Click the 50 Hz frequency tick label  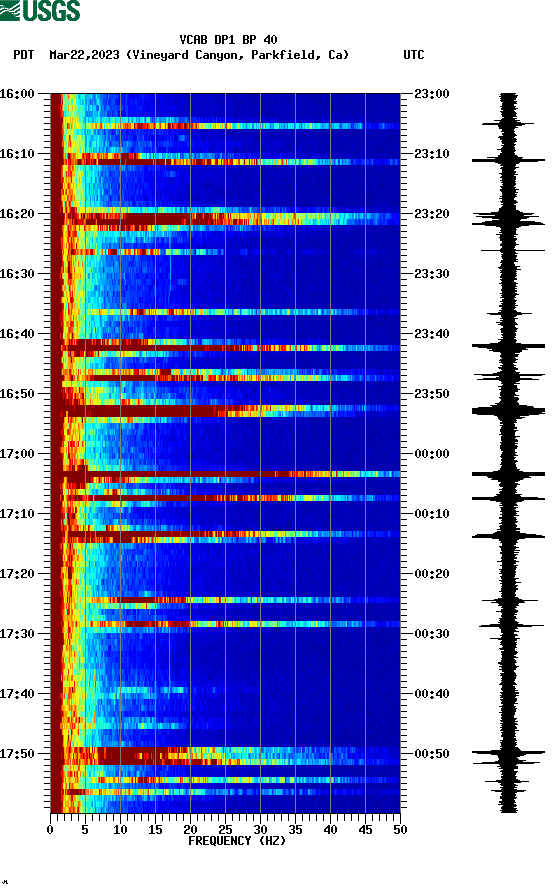(400, 830)
